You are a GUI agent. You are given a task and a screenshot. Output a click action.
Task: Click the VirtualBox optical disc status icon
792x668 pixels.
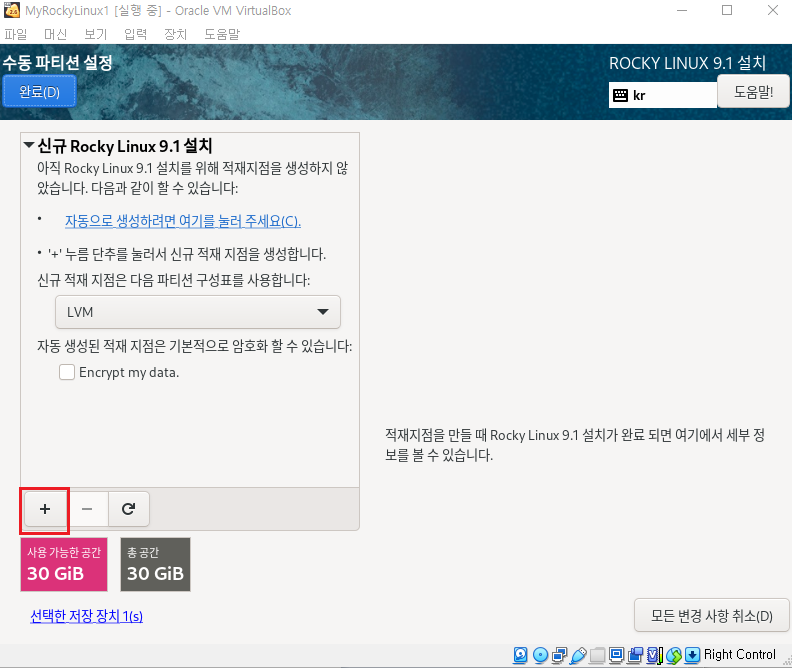540,655
